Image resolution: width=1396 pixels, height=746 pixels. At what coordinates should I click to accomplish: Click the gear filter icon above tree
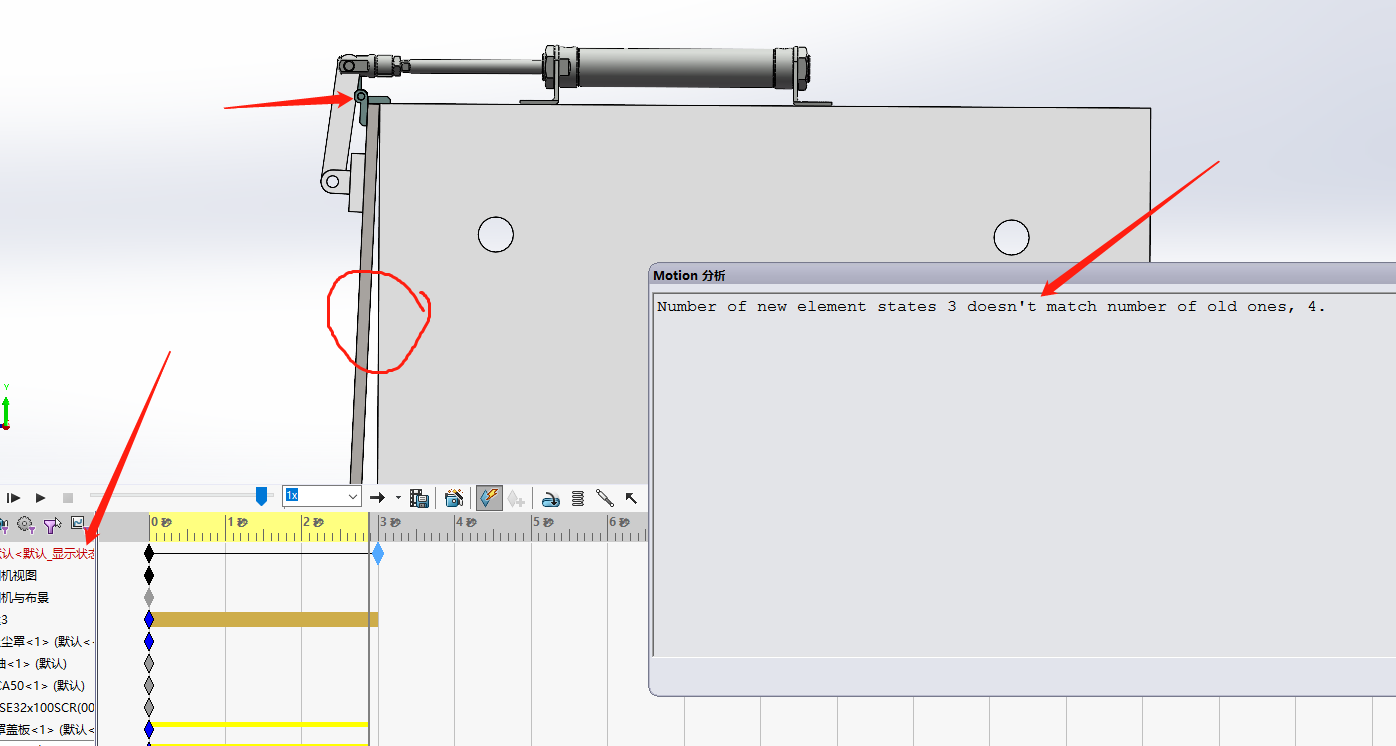point(26,525)
